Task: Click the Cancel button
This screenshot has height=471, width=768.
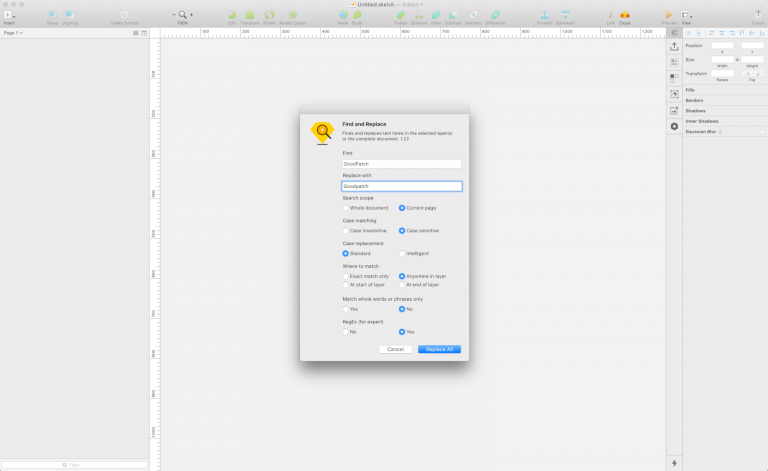Action: [395, 349]
